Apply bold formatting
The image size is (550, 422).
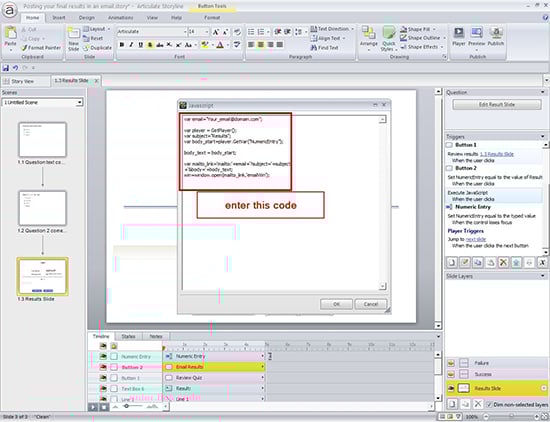point(122,45)
